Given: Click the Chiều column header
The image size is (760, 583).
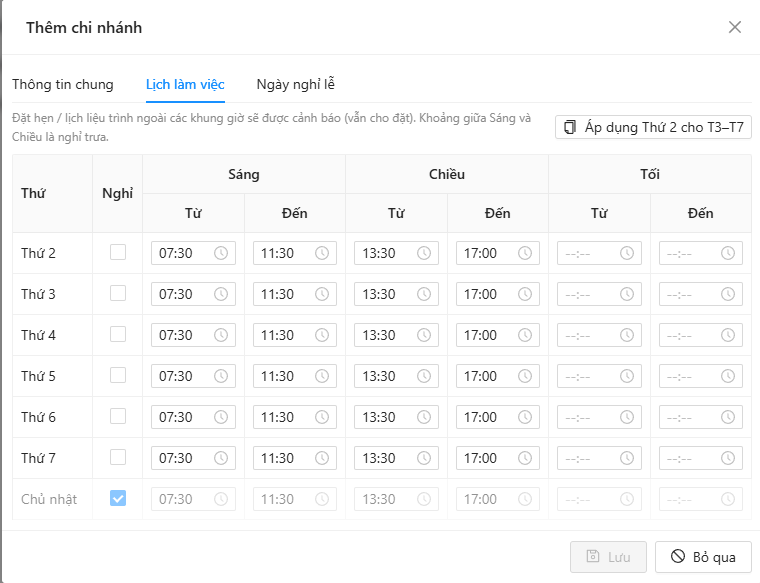Looking at the screenshot, I should coord(447,174).
